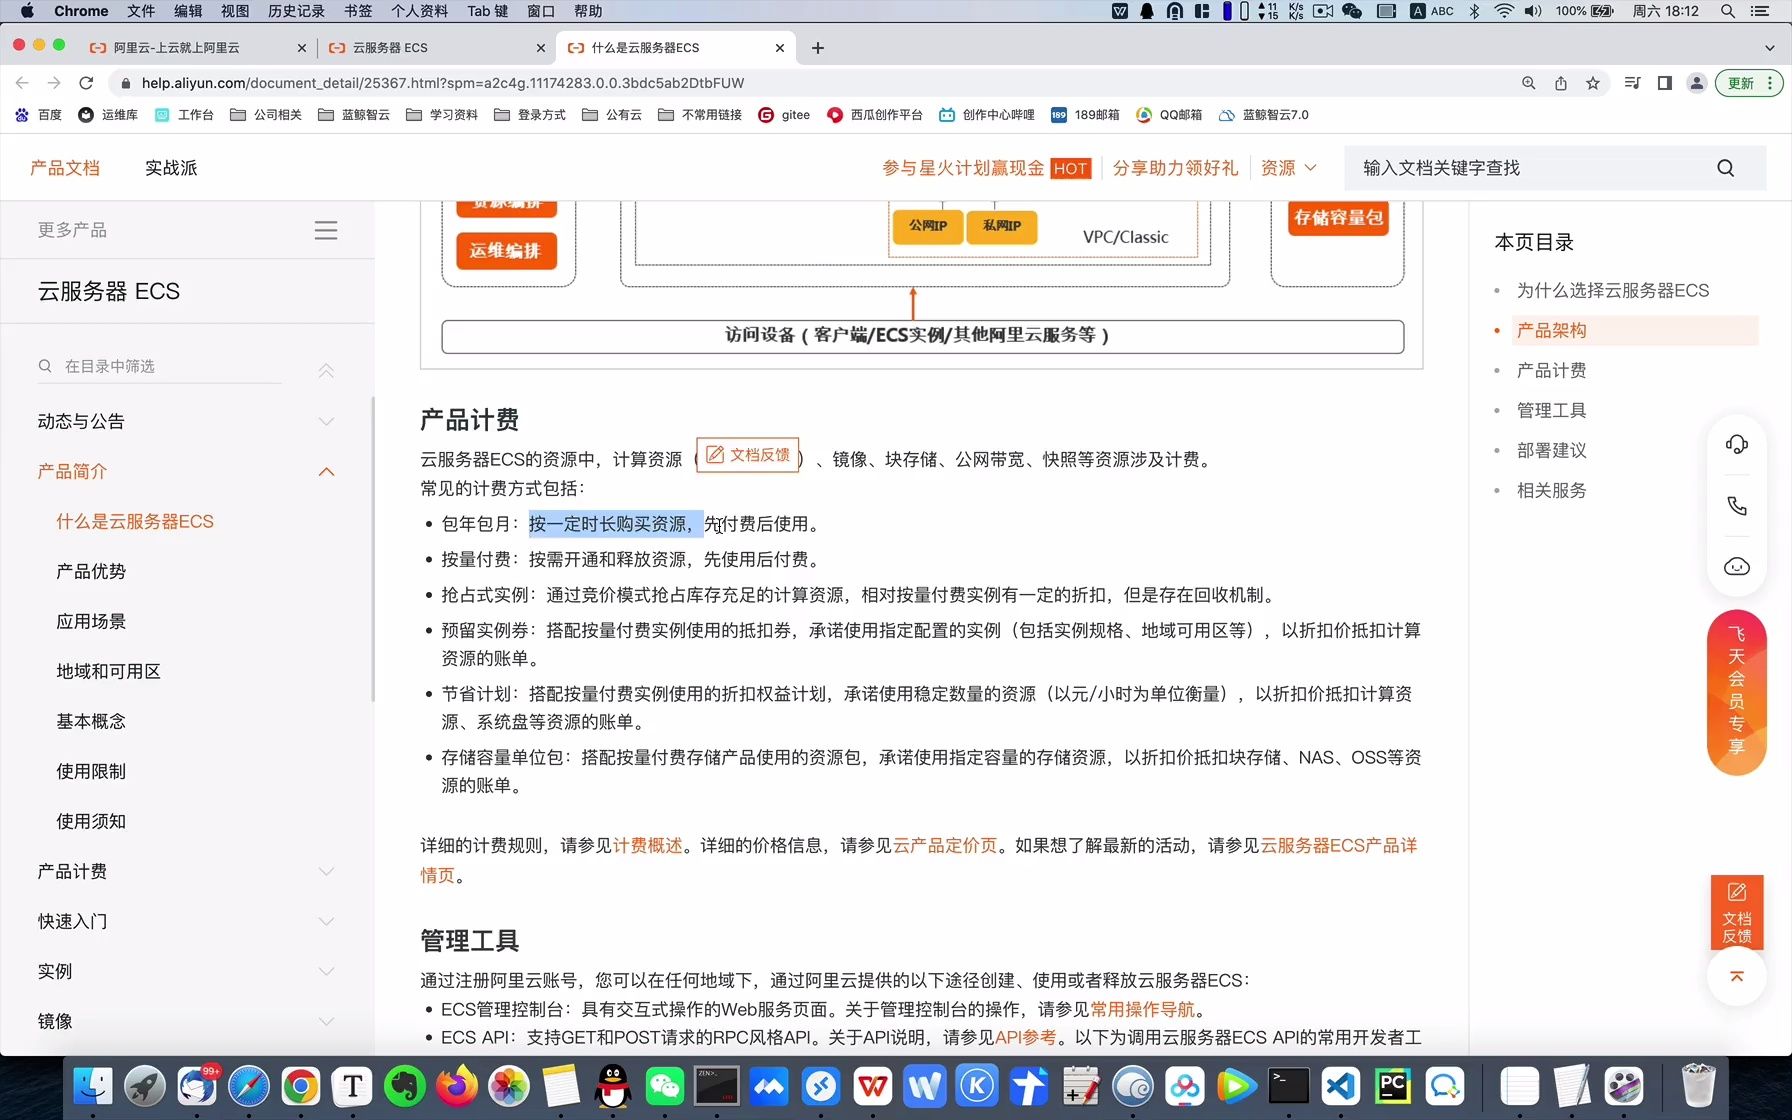Open 基本概念 in sidebar
The width and height of the screenshot is (1792, 1120).
[x=91, y=722]
